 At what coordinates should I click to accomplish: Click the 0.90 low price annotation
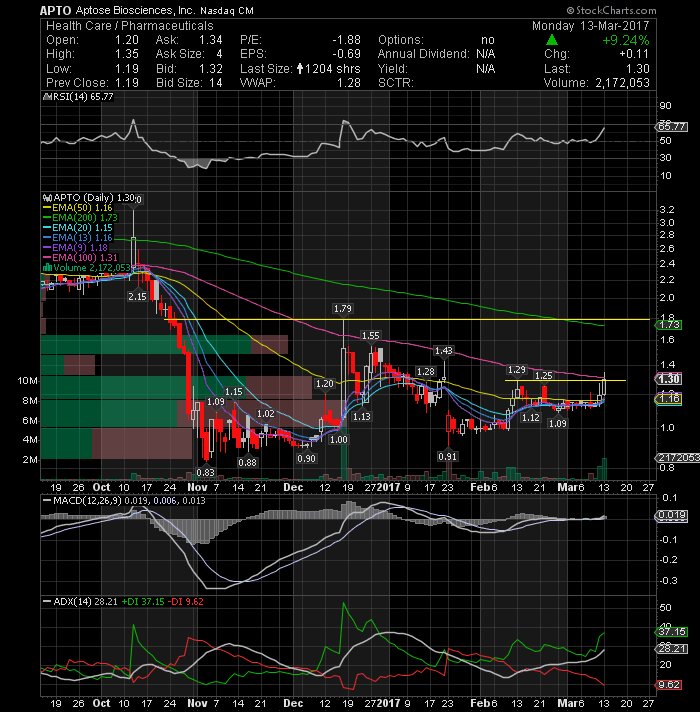(306, 459)
